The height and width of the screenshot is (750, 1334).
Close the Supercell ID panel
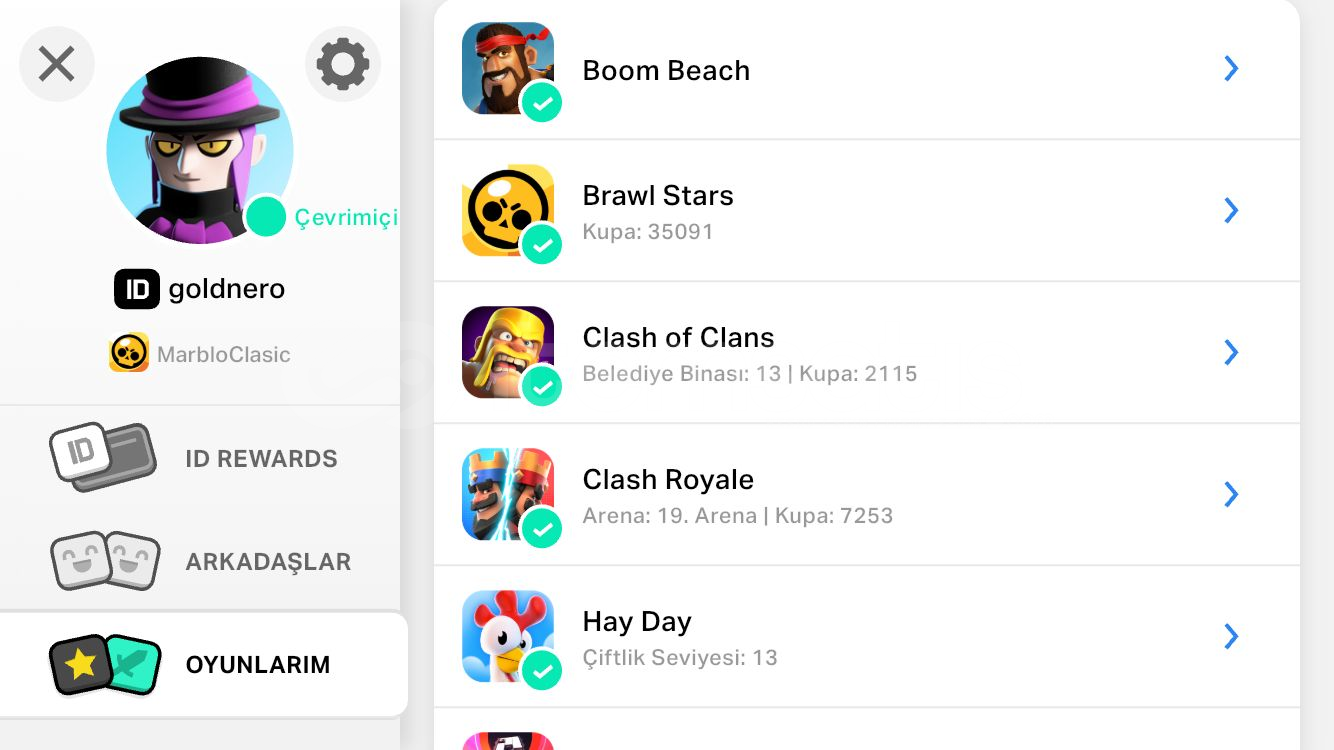click(57, 65)
